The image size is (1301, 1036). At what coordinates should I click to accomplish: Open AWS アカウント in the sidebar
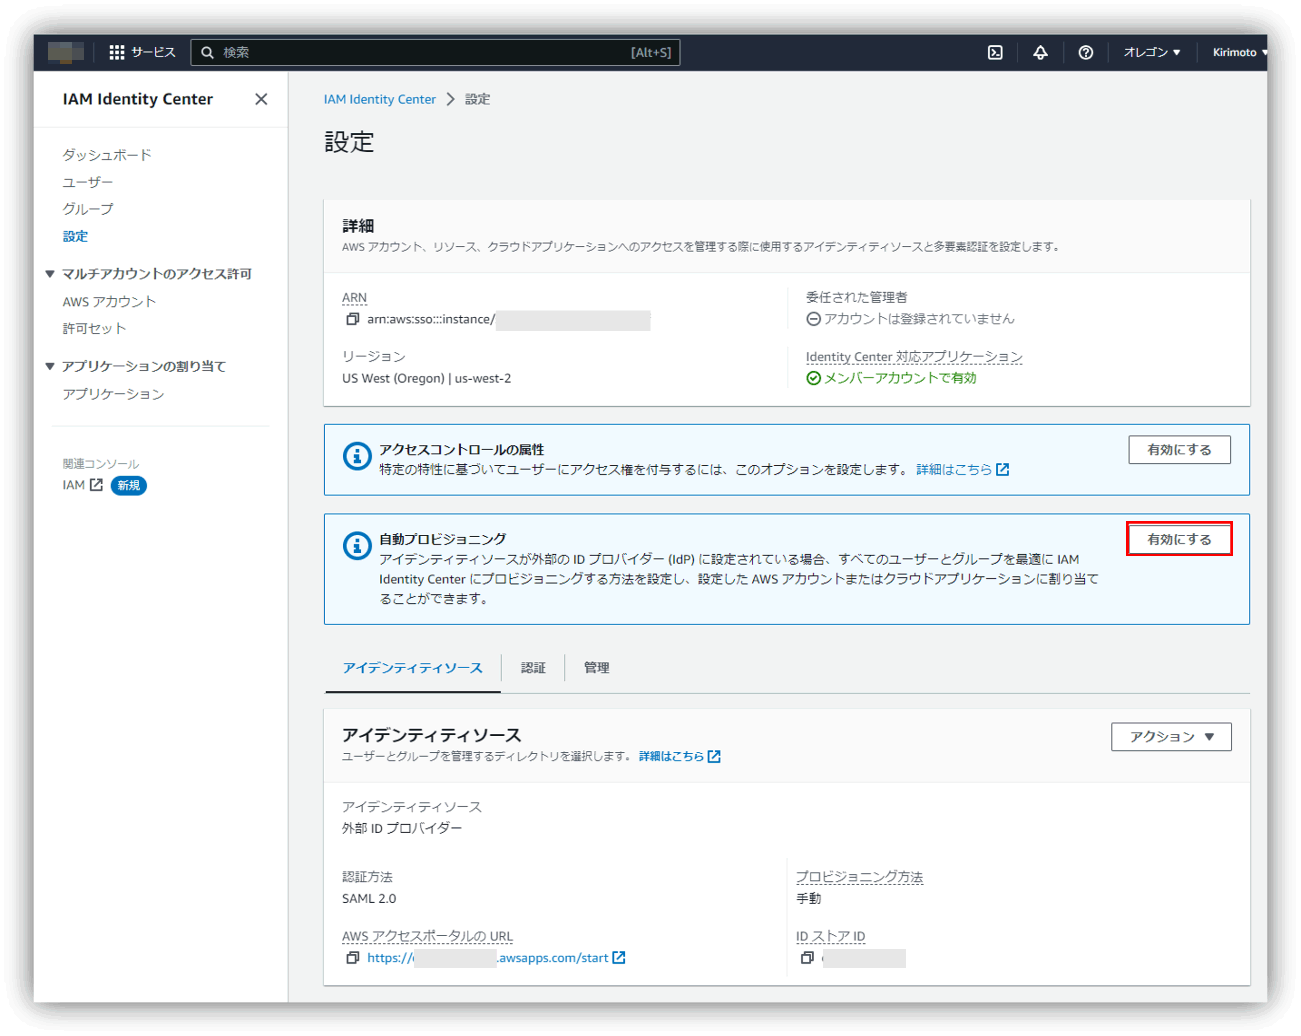click(109, 302)
